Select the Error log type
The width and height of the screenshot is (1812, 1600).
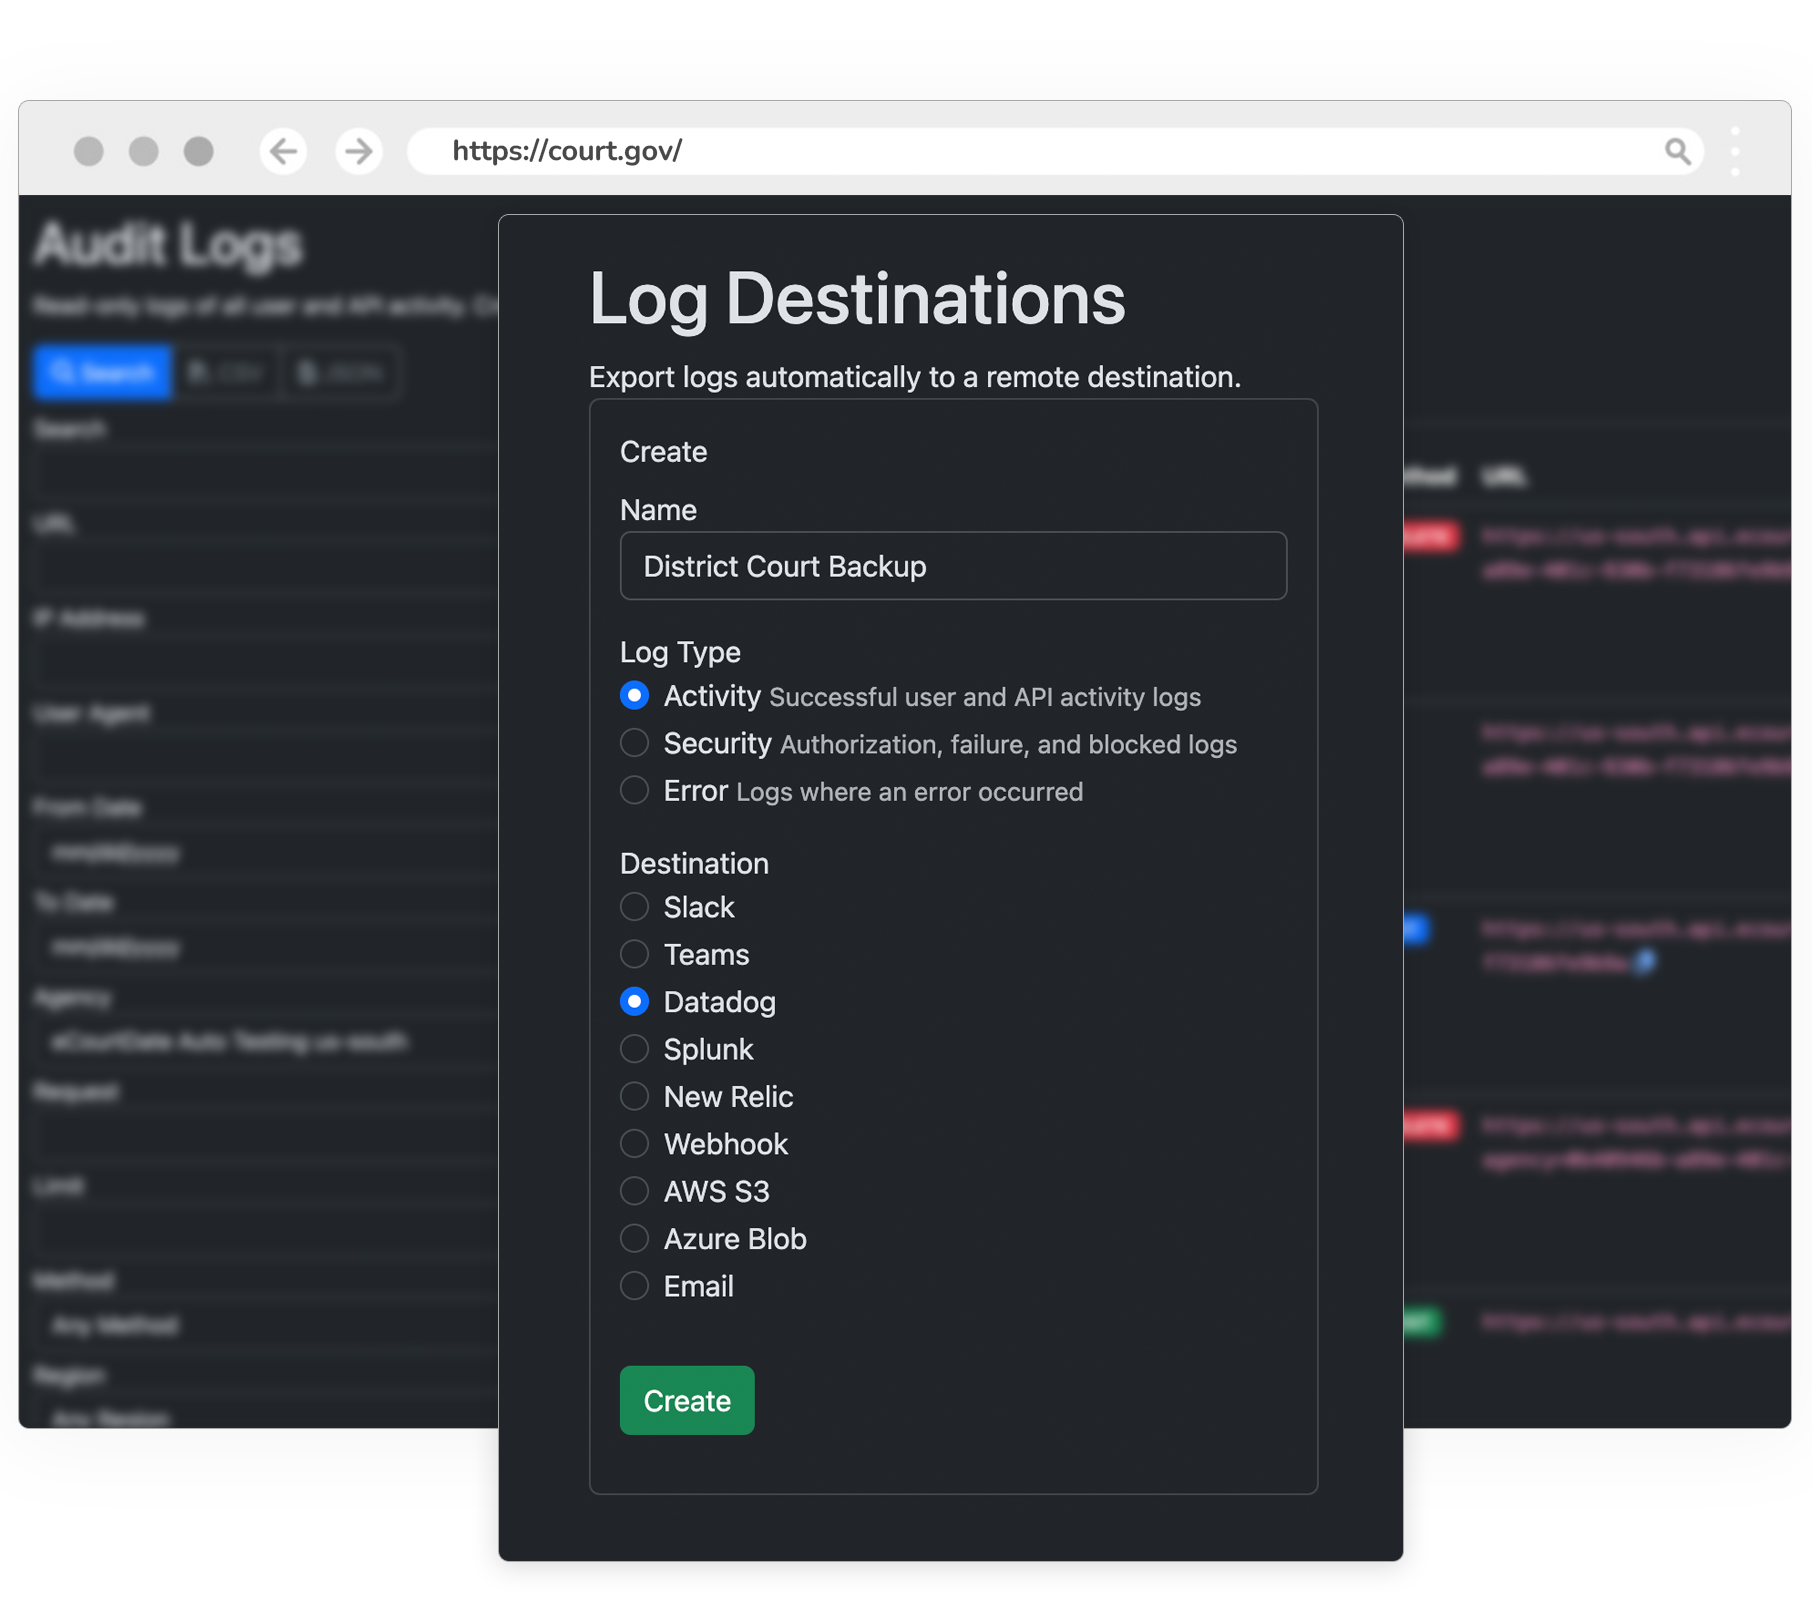(x=634, y=790)
